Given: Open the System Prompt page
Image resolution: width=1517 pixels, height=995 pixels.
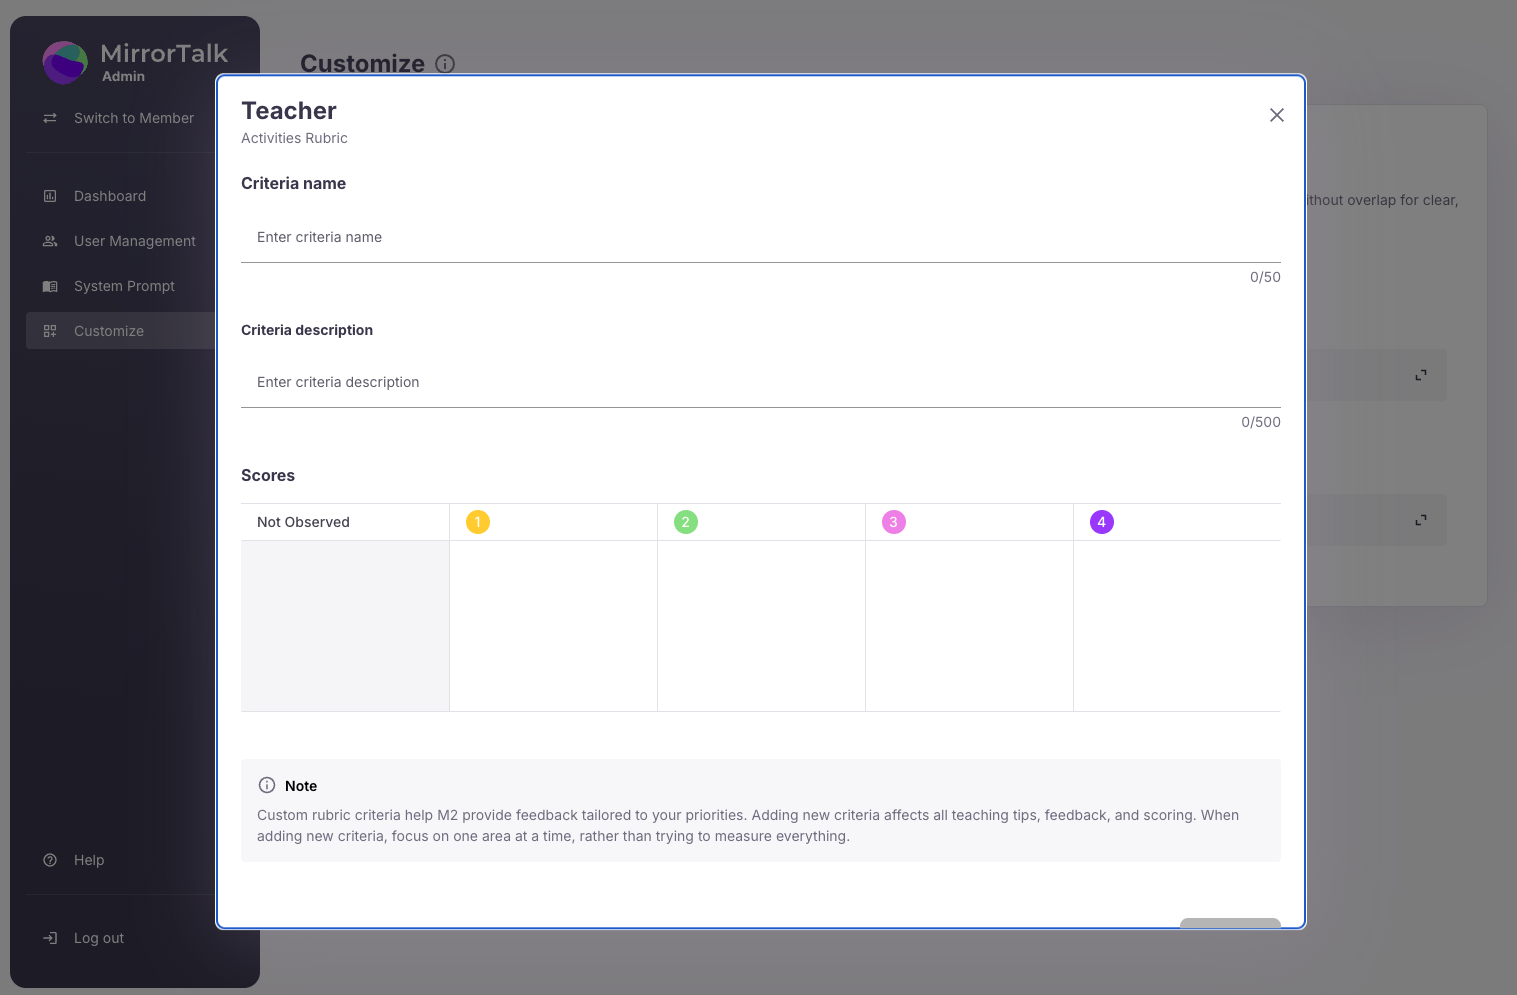Looking at the screenshot, I should 124,286.
